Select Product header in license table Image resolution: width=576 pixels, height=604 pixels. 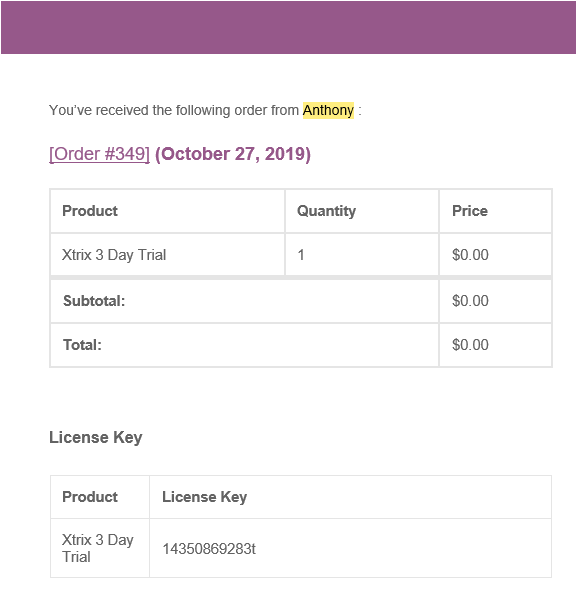pyautogui.click(x=90, y=497)
